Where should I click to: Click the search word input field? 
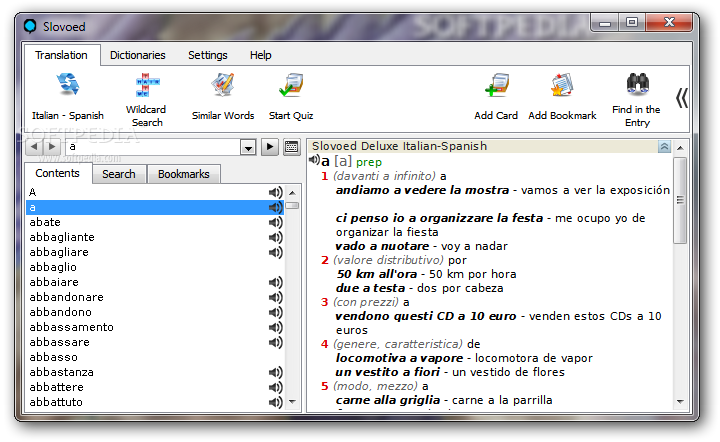click(154, 147)
